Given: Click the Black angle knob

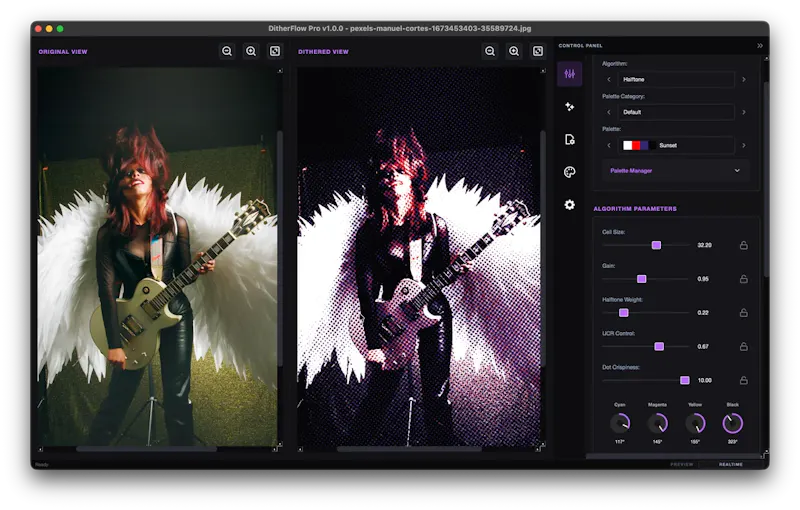Looking at the screenshot, I should tap(733, 423).
